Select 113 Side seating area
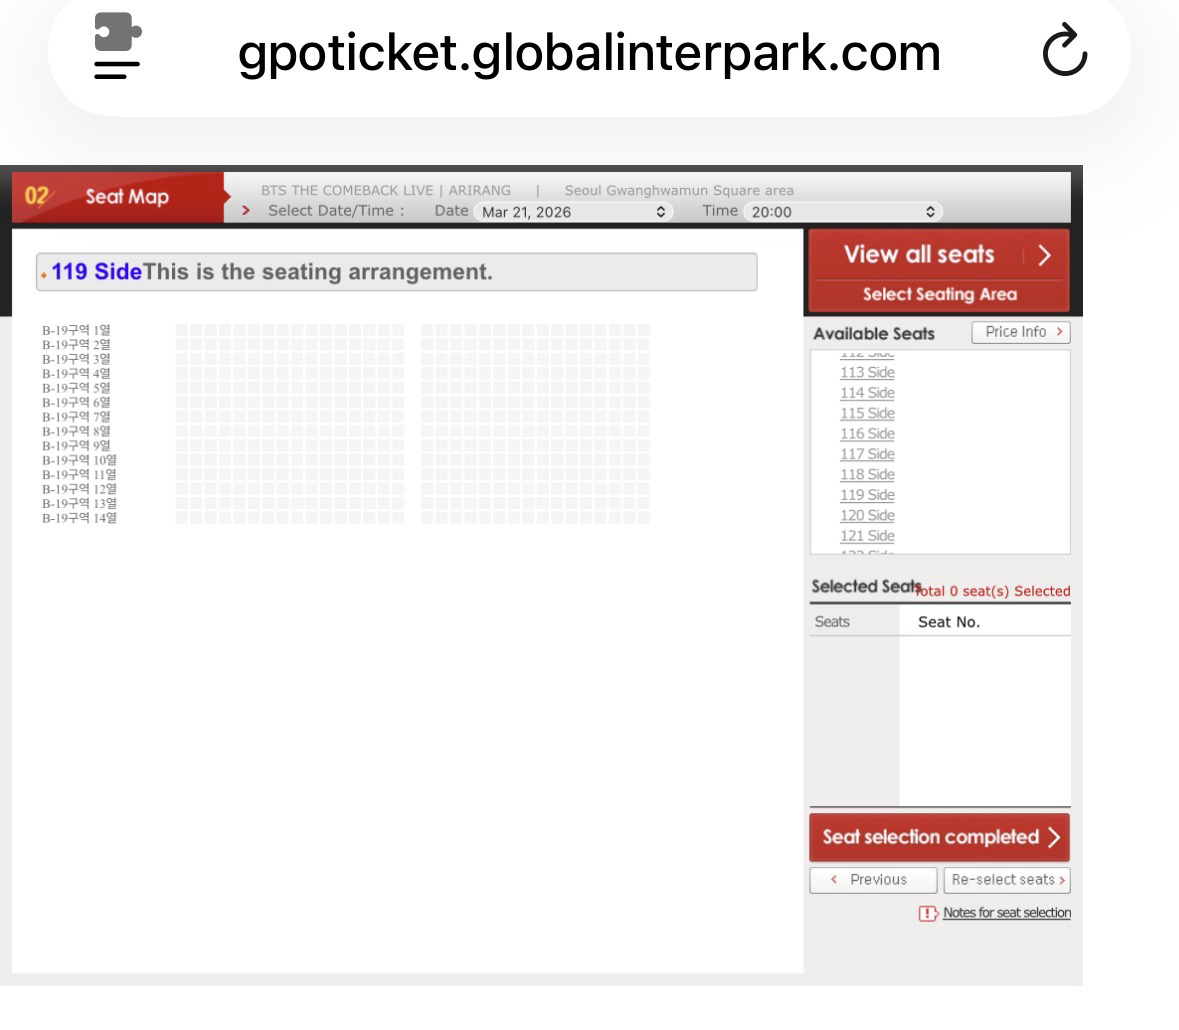 tap(867, 373)
